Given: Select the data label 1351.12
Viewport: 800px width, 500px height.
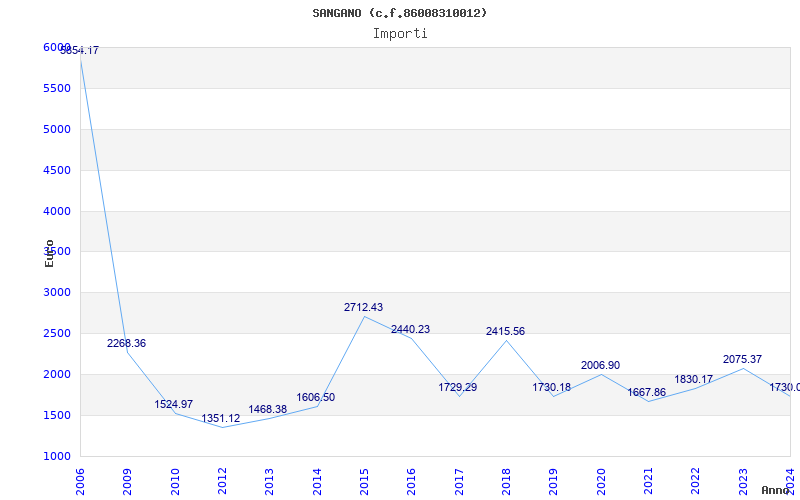Looking at the screenshot, I should (221, 419).
